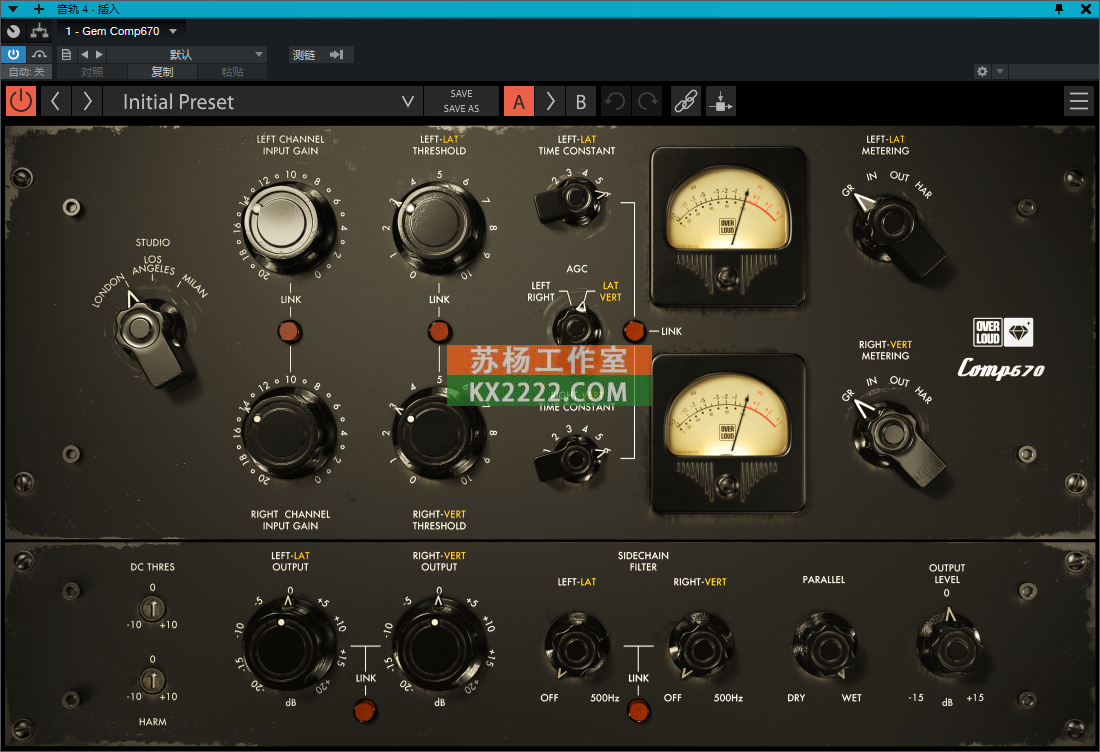Click the host preset document icon
The image size is (1100, 752).
point(66,54)
